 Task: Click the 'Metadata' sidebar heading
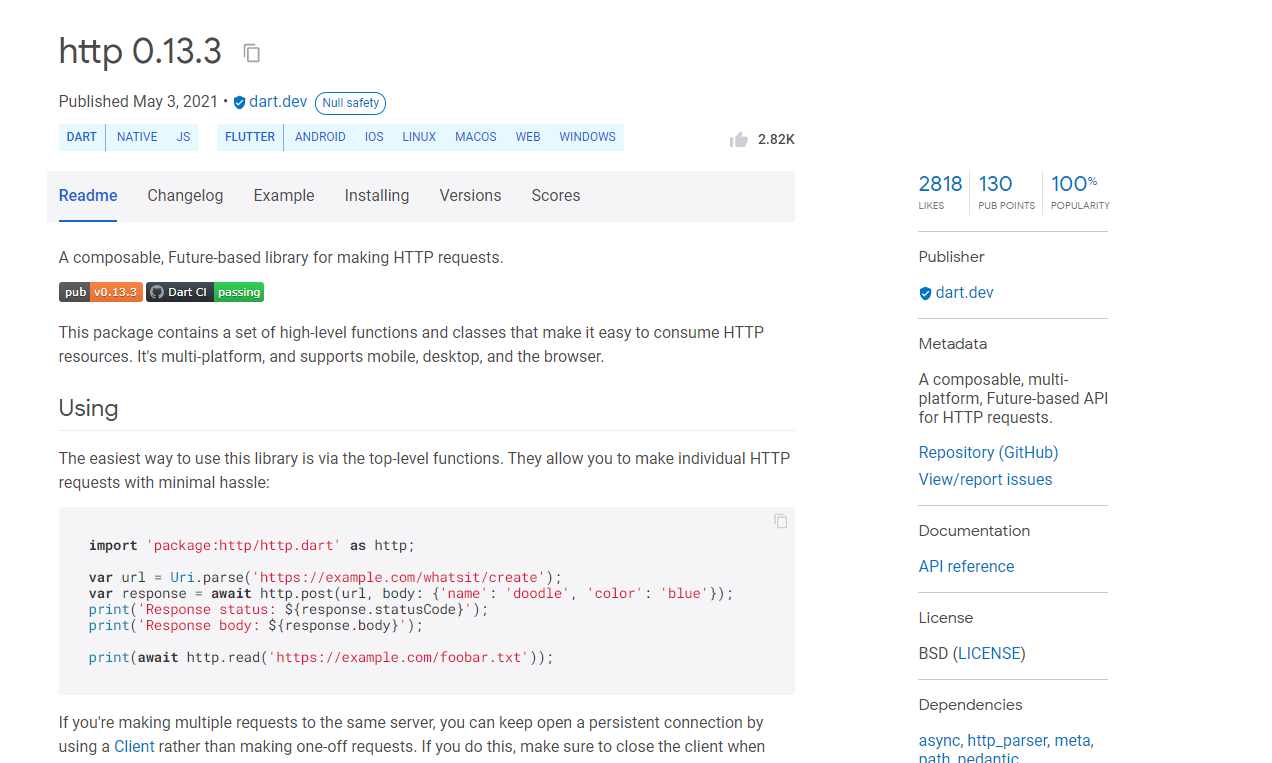pyautogui.click(x=953, y=344)
